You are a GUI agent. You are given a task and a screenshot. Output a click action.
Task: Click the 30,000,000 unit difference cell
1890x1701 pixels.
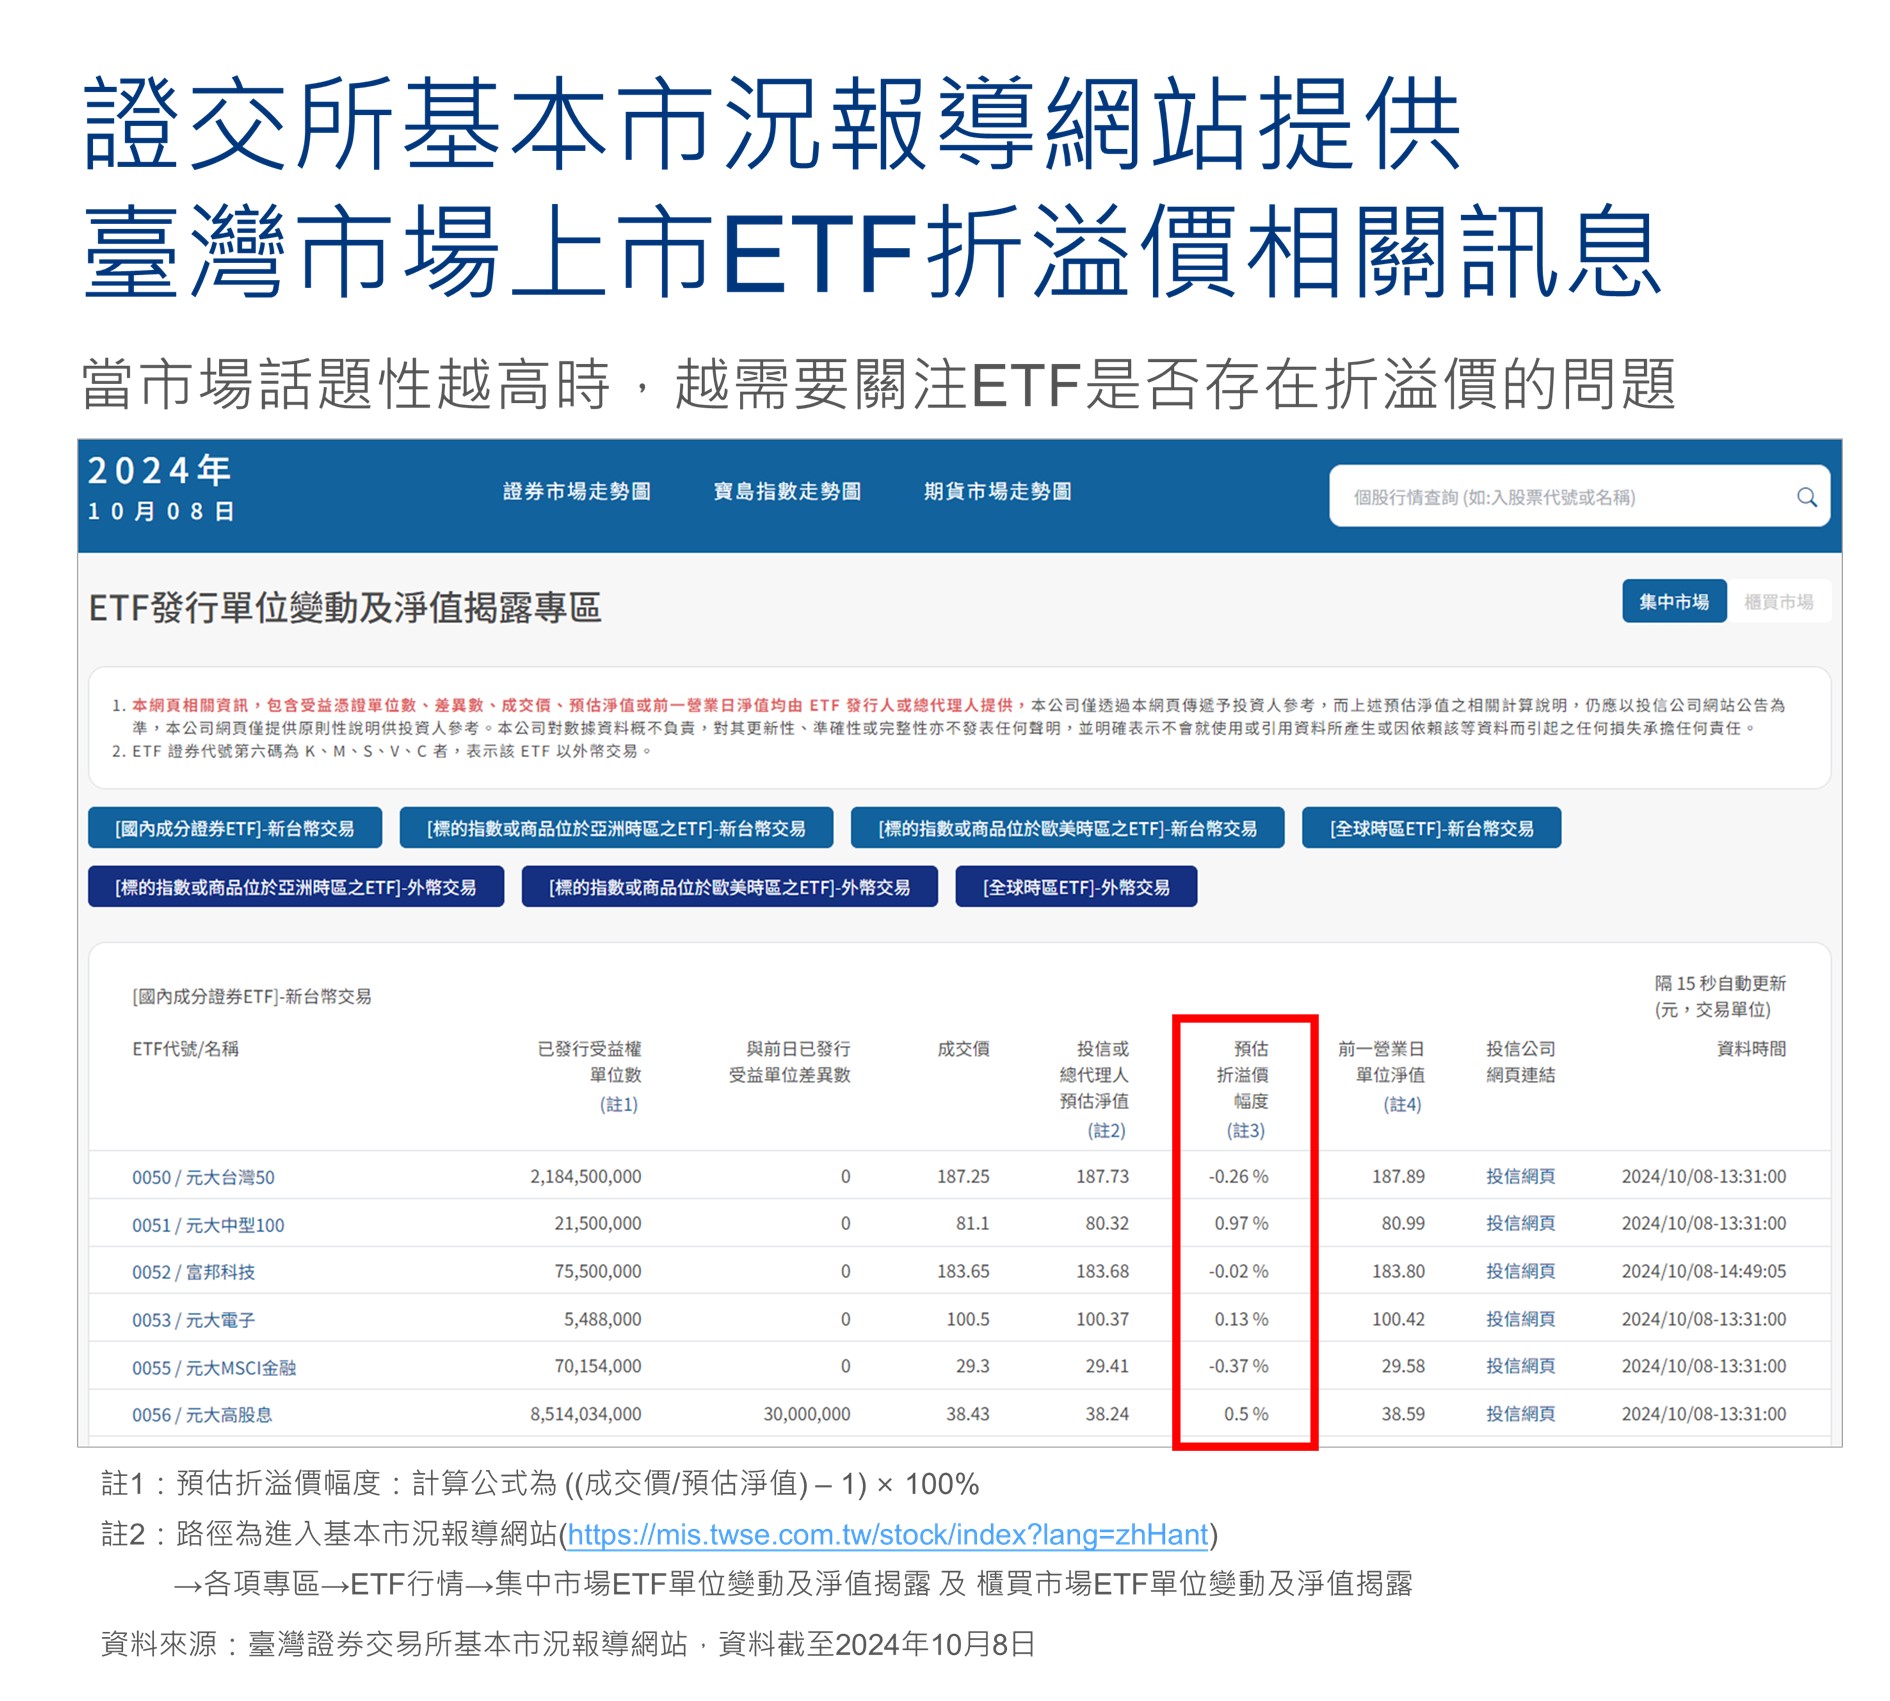807,1414
